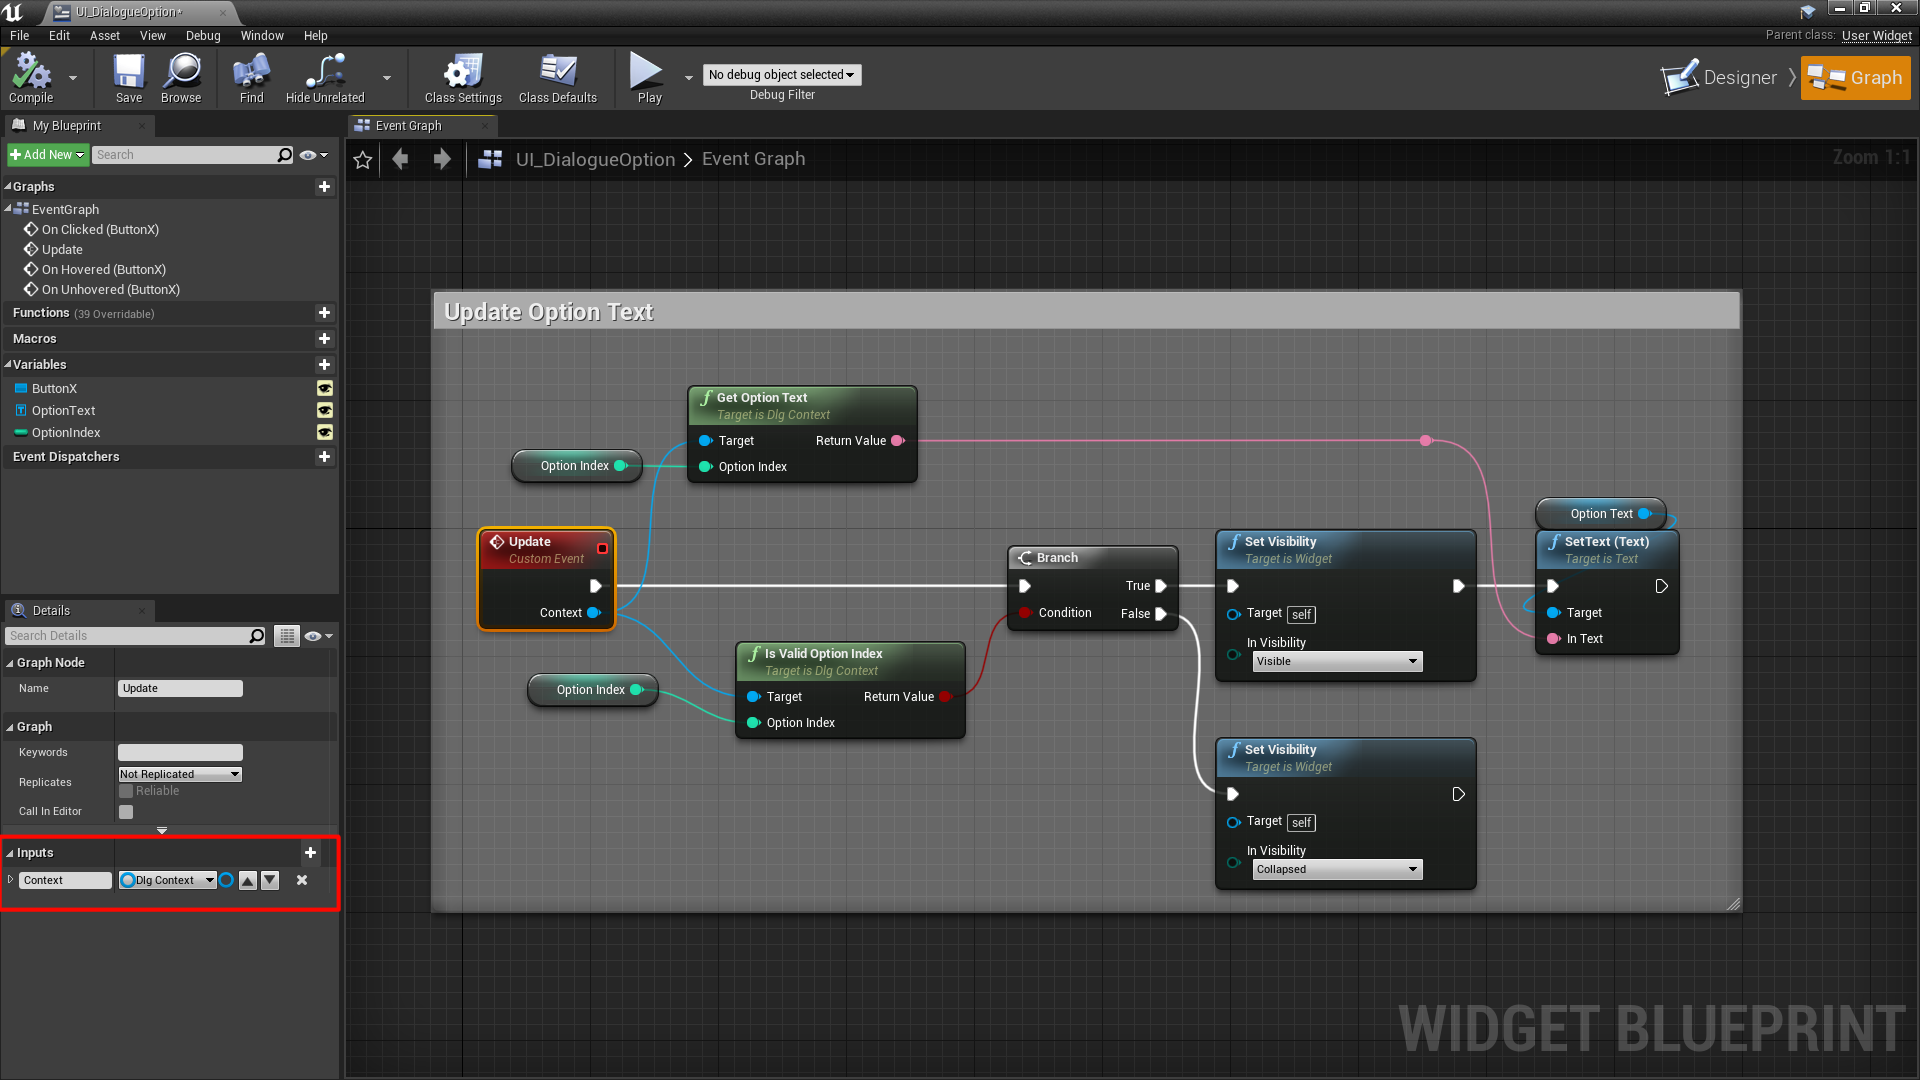Image resolution: width=1920 pixels, height=1080 pixels.
Task: Click UI_DialogueOption breadcrumb
Action: 595,160
